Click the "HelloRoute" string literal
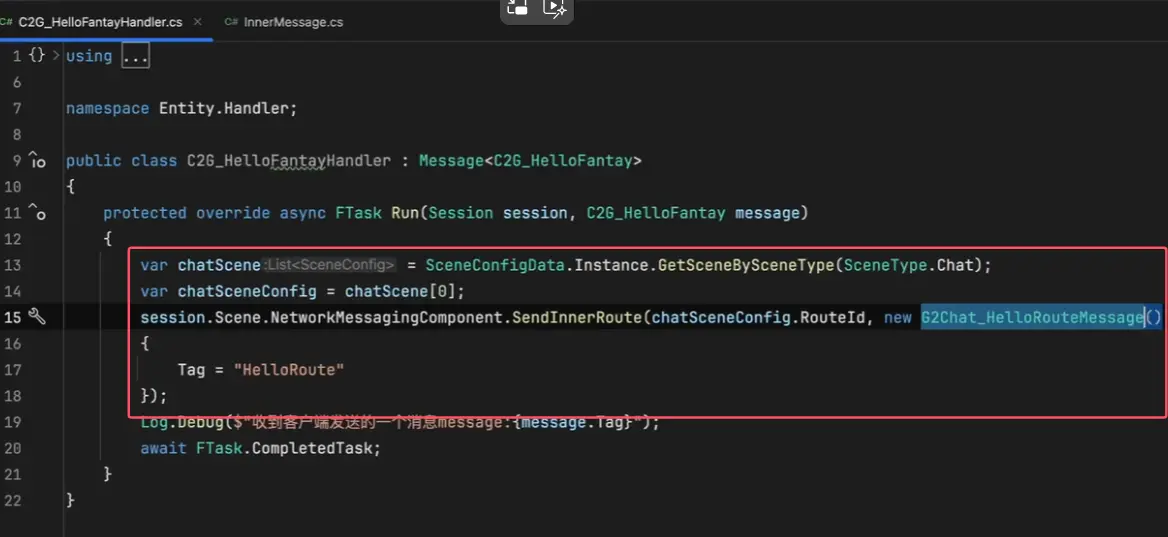The image size is (1168, 537). 289,370
